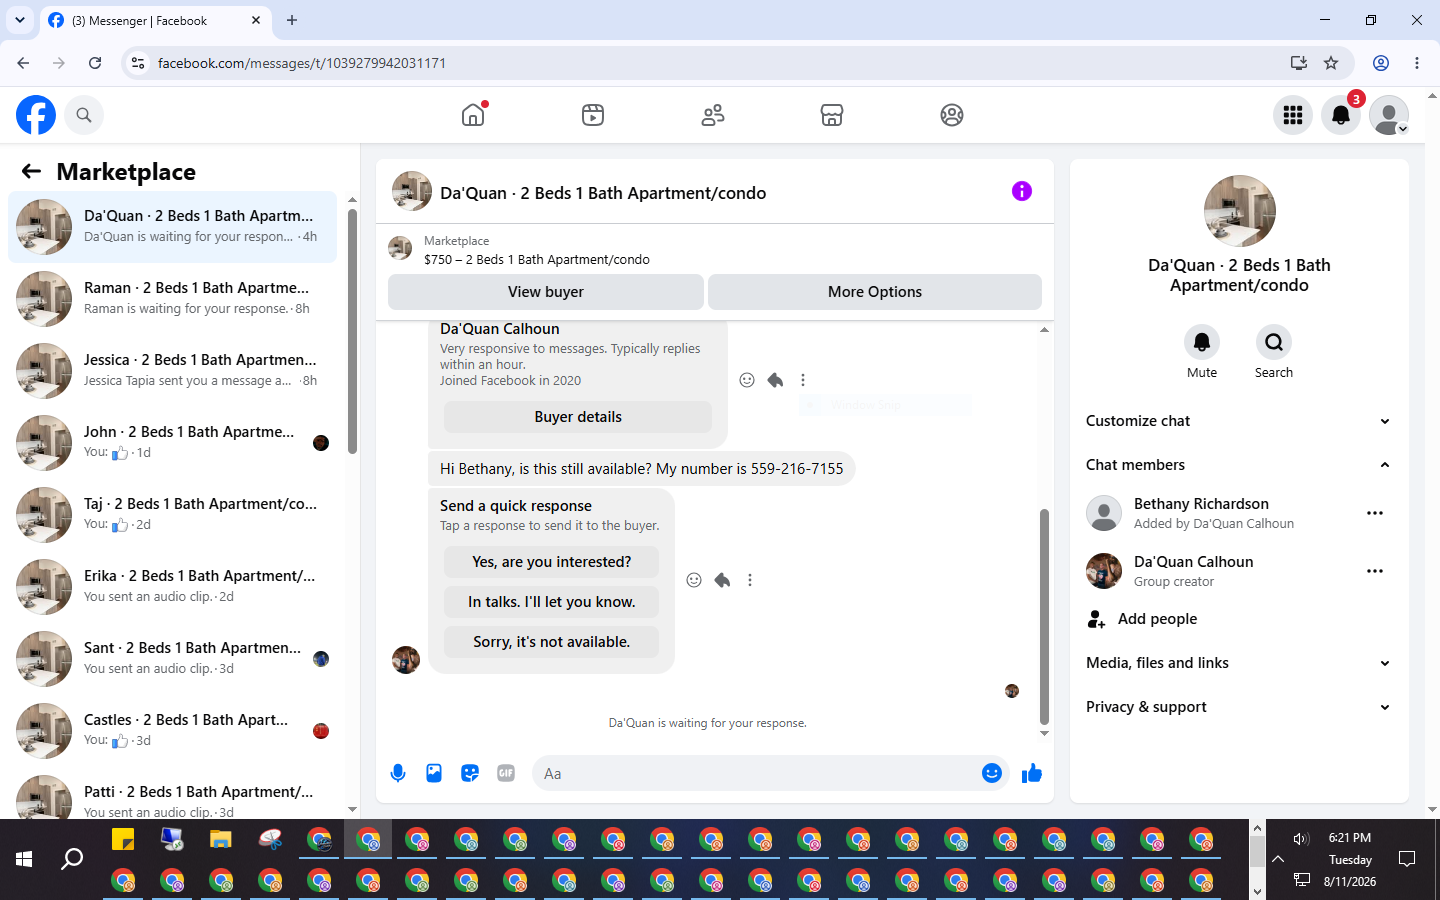Send 'Yes, are you interested?' quick response
Screen dimensions: 1440x900
pos(552,562)
